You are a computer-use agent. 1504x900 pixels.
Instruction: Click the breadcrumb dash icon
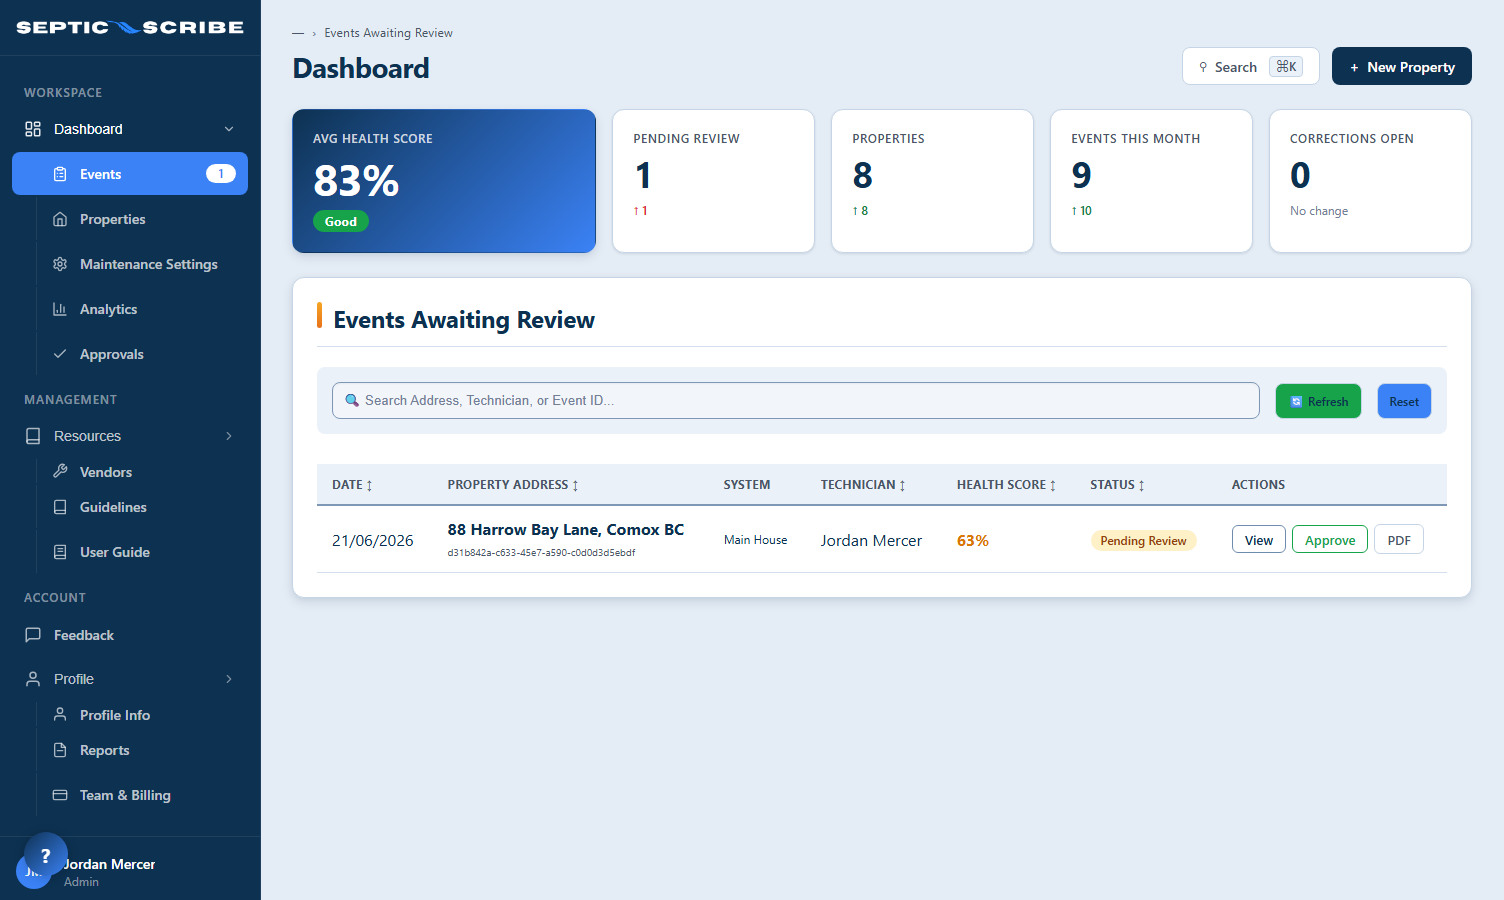tap(298, 33)
